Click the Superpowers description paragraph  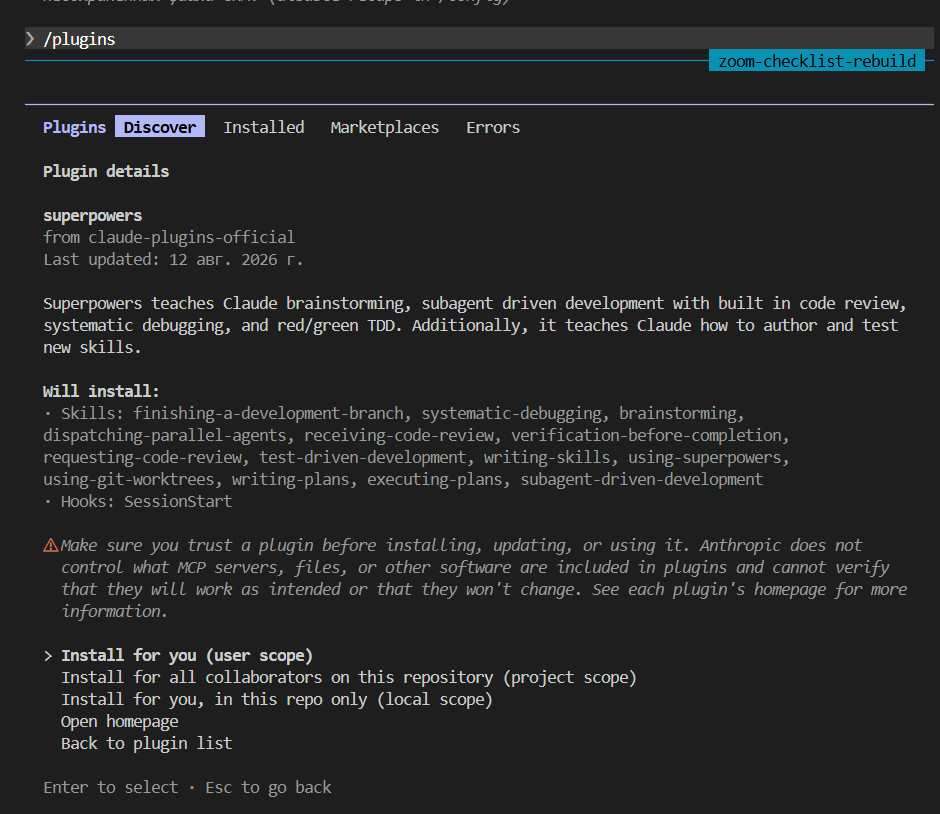(x=474, y=325)
